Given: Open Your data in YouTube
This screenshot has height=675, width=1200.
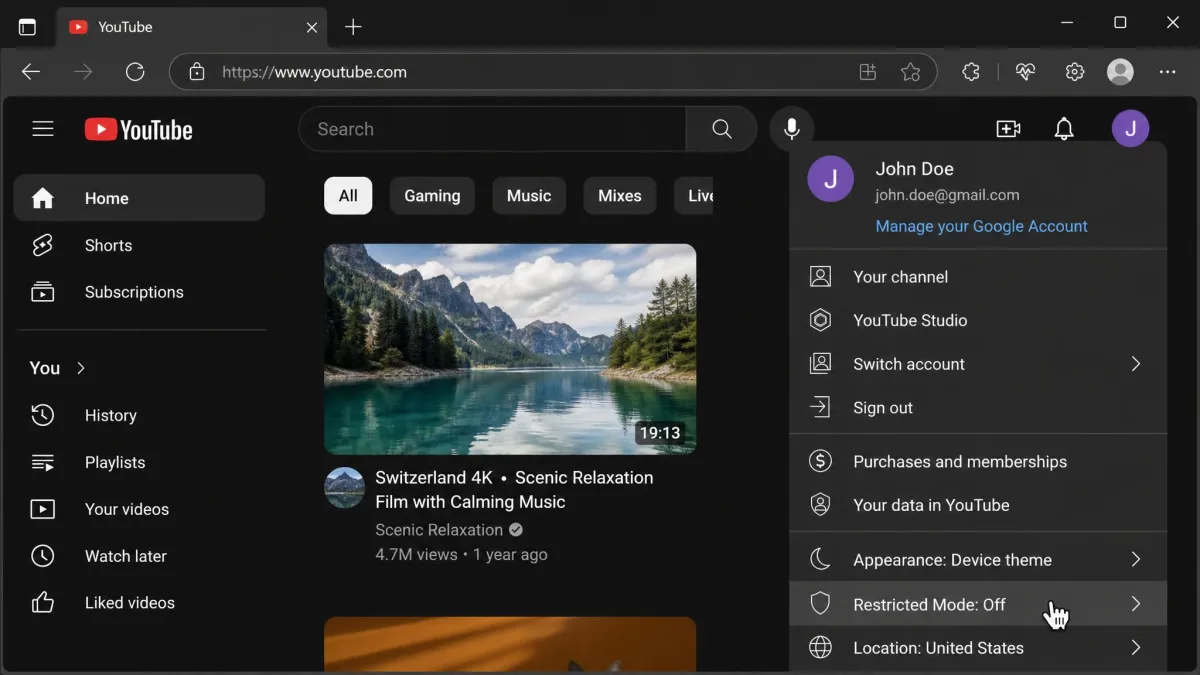Looking at the screenshot, I should [x=978, y=505].
